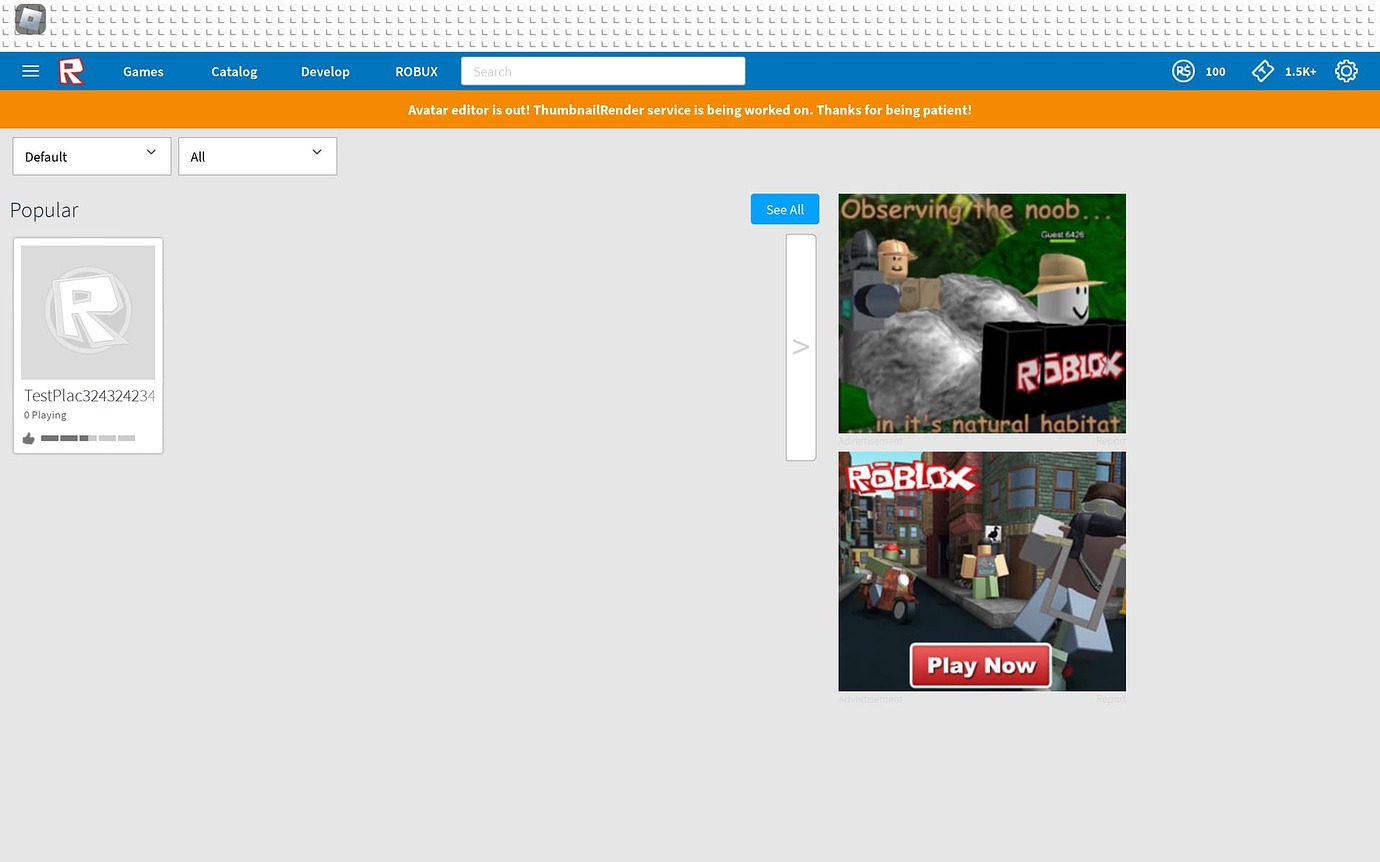1380x862 pixels.
Task: Open the settings gear menu
Action: pyautogui.click(x=1346, y=71)
